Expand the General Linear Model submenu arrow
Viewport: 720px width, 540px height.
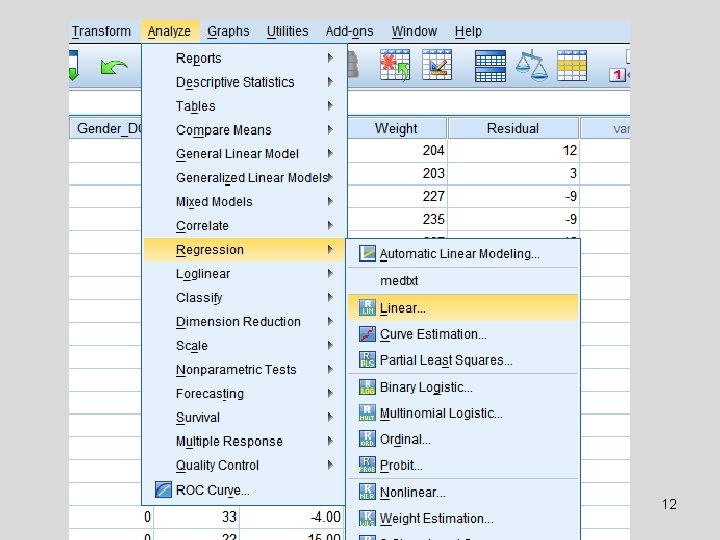tap(330, 153)
